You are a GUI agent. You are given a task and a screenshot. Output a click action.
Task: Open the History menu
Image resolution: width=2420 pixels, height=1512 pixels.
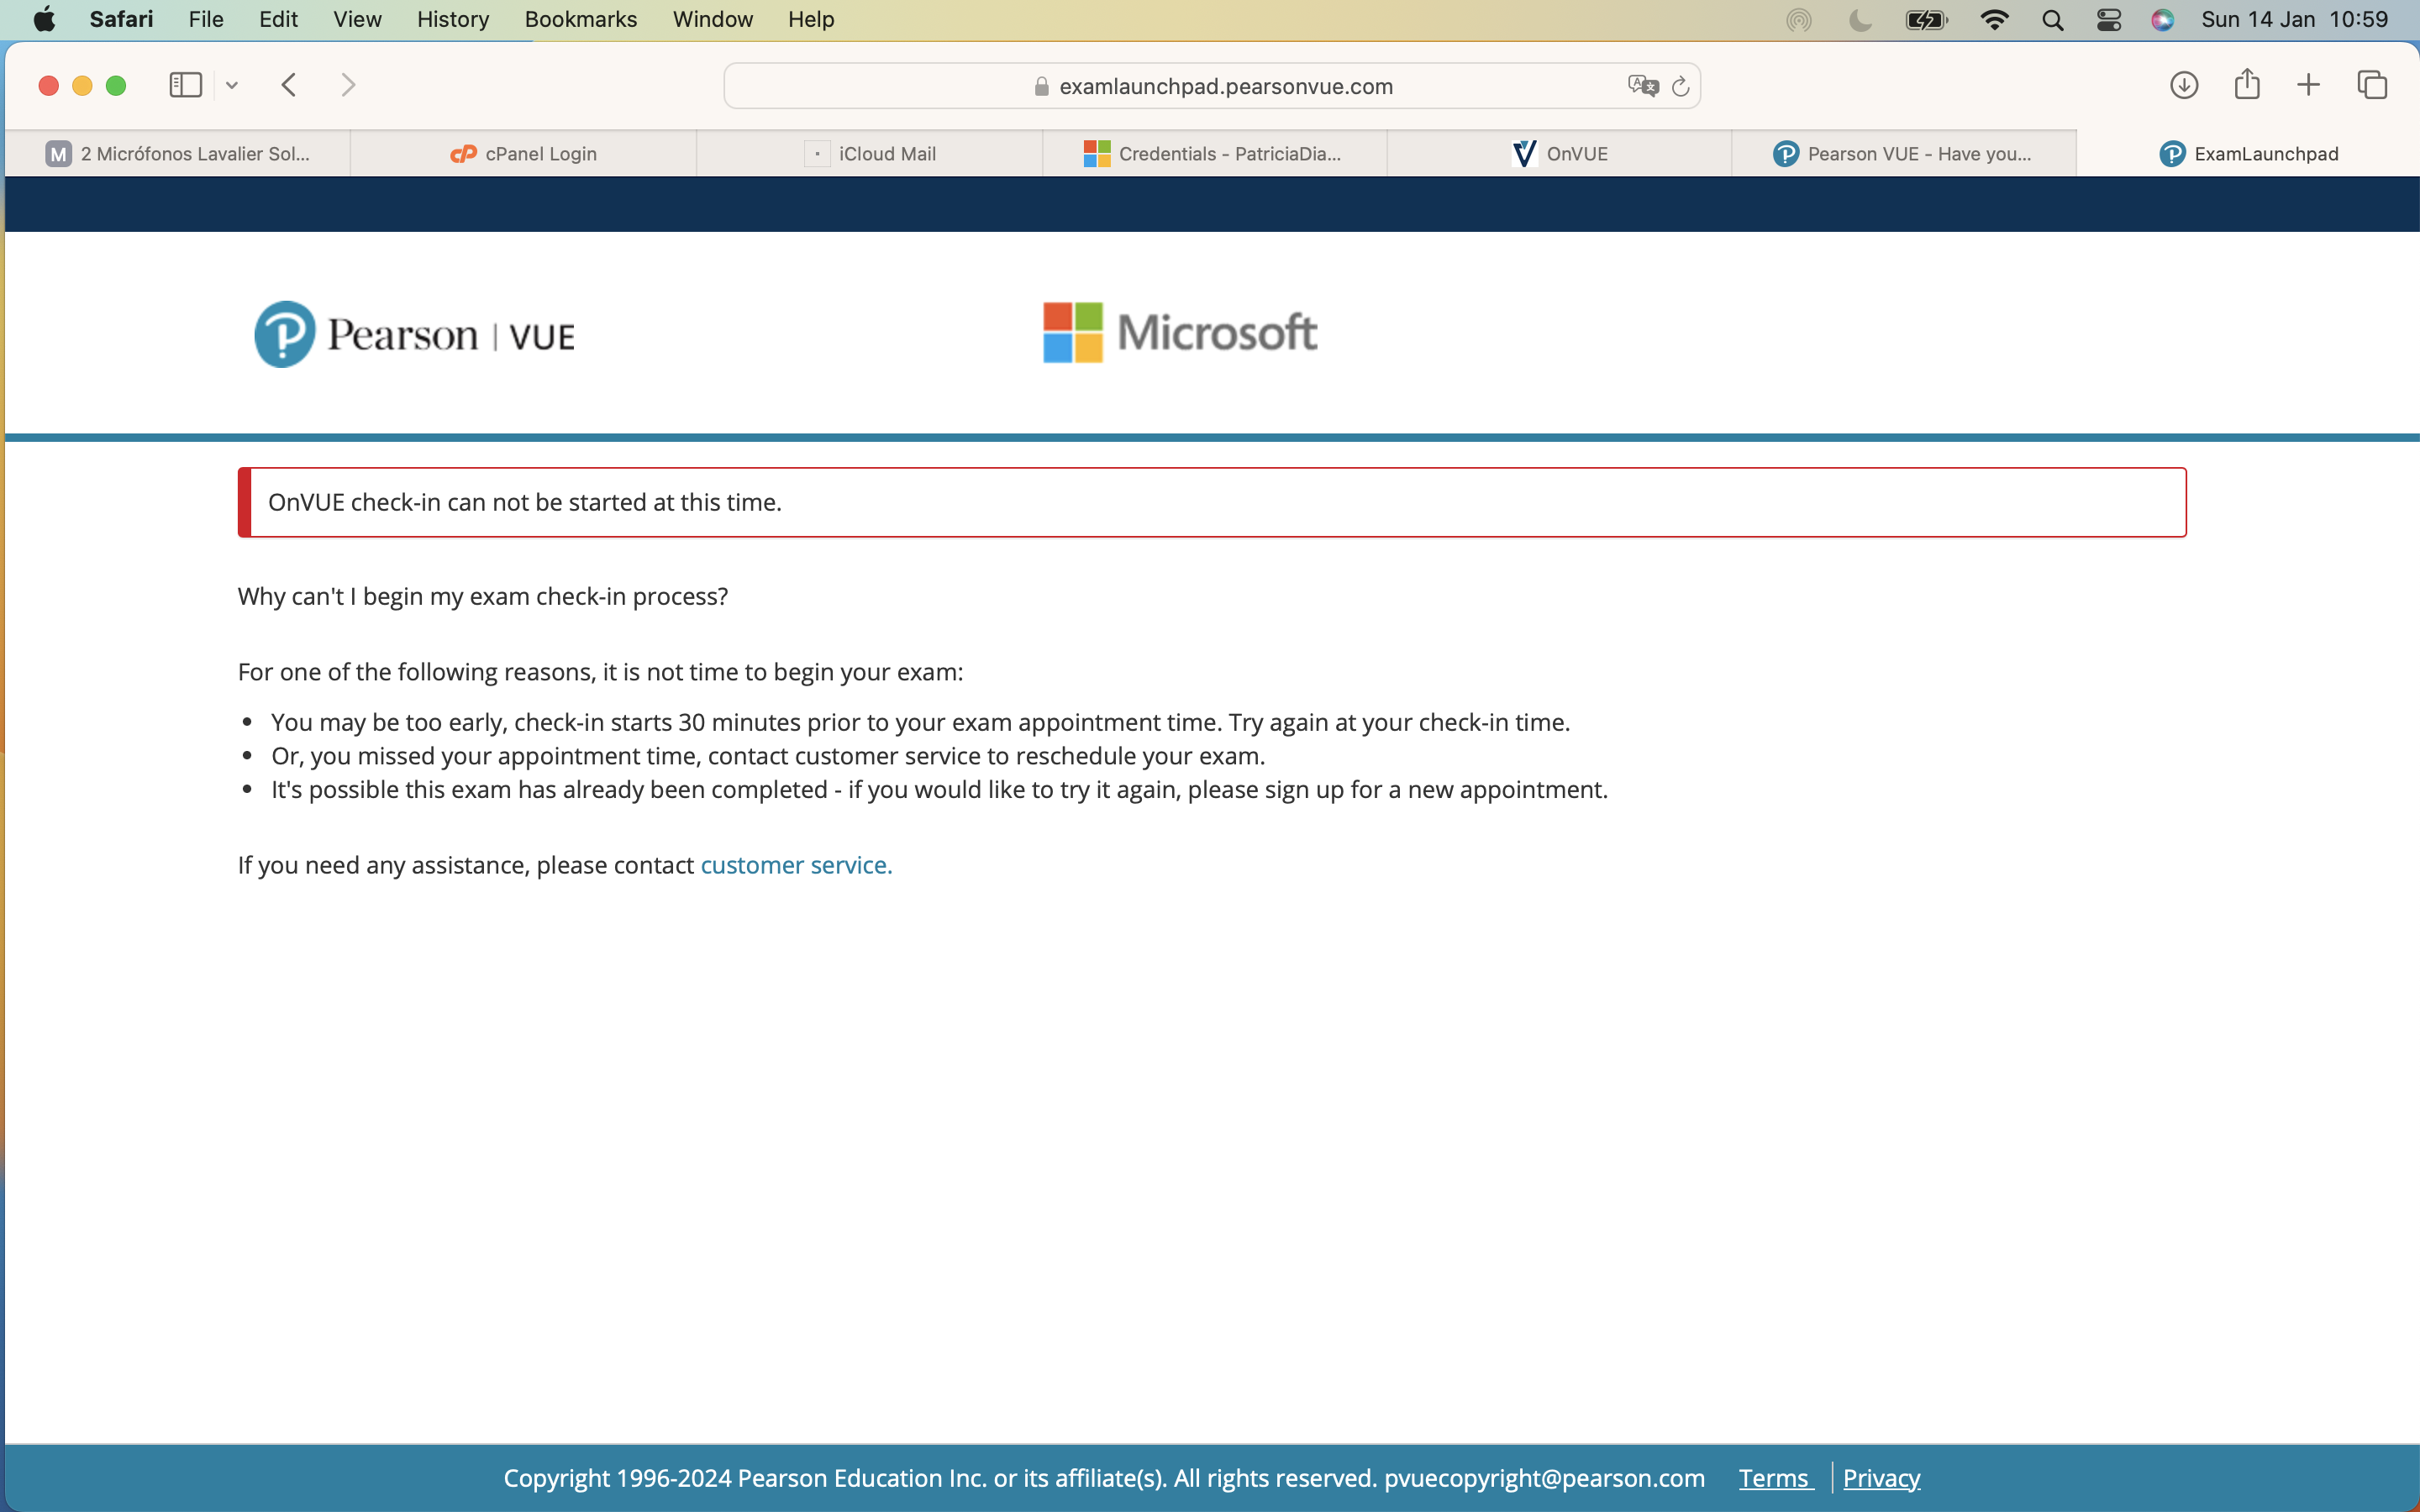452,19
